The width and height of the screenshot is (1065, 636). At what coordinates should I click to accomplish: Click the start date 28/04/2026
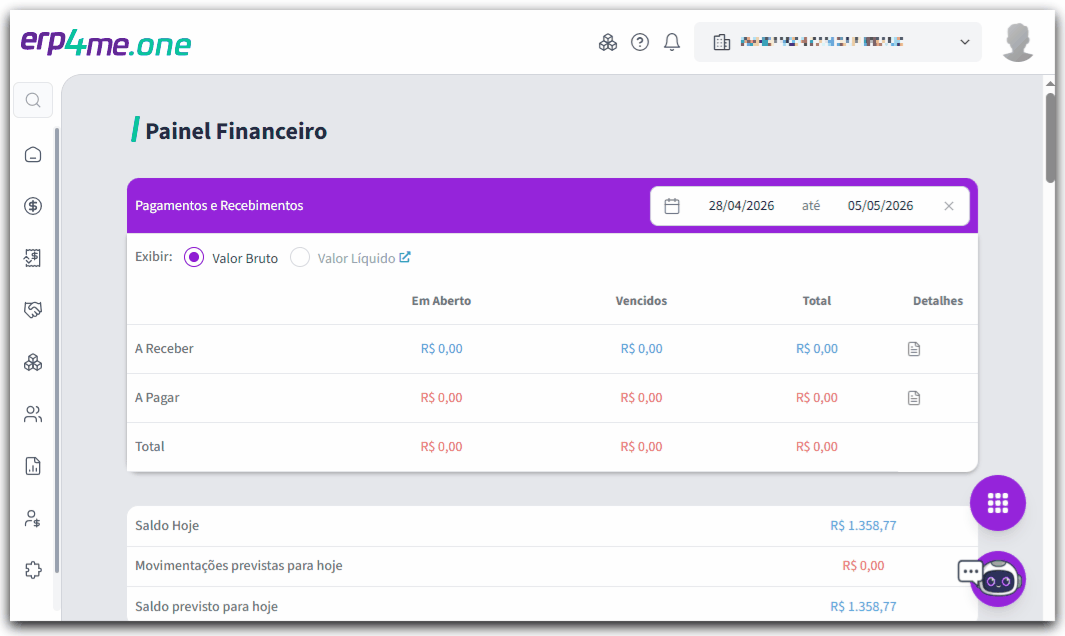tap(741, 206)
